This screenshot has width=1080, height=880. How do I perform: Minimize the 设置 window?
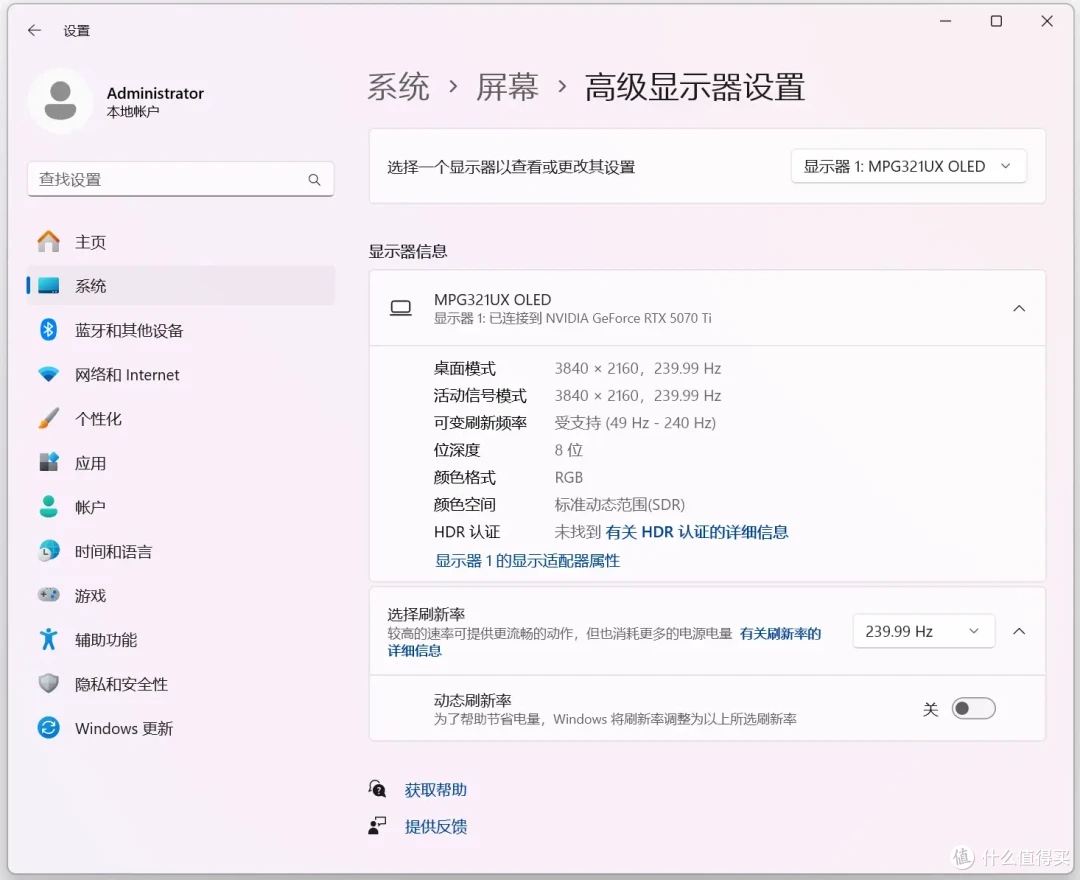946,21
